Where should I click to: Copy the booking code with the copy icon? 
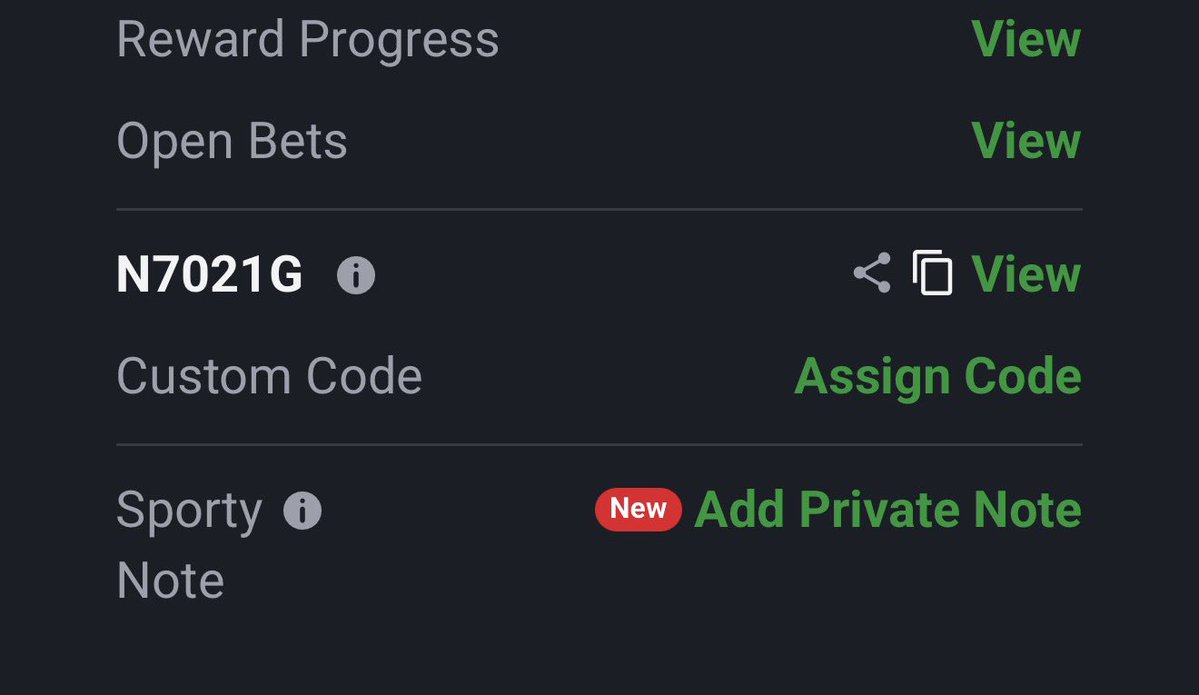[932, 272]
